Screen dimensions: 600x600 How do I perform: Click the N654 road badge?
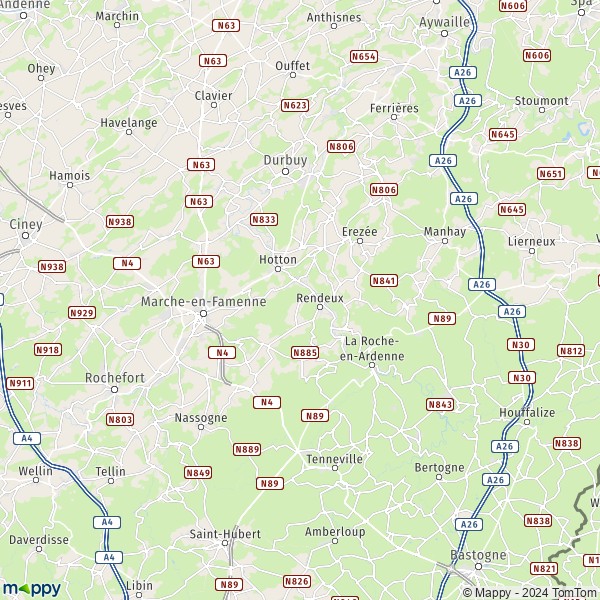click(364, 57)
